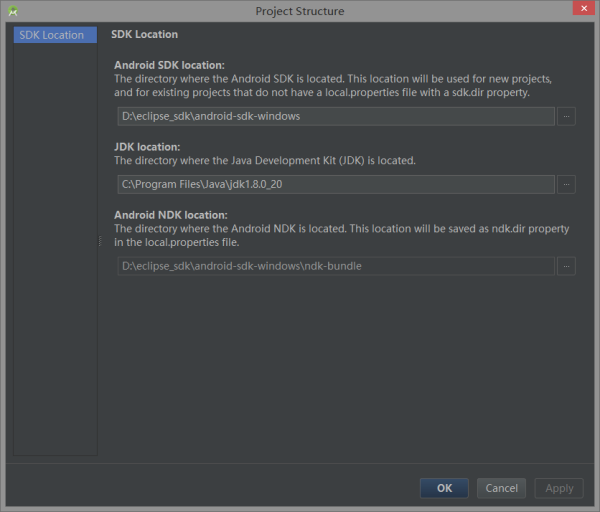Click the Android NDK location path field

[335, 266]
